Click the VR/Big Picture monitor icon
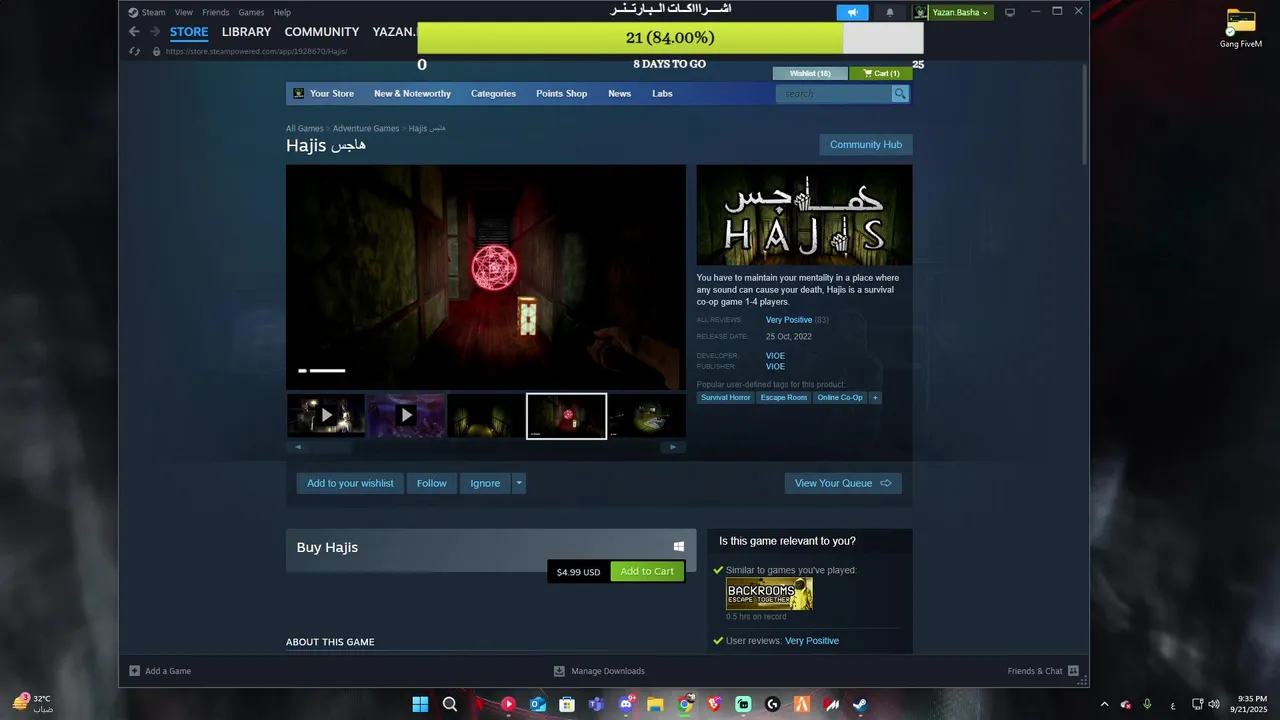This screenshot has width=1280, height=720. point(1010,12)
